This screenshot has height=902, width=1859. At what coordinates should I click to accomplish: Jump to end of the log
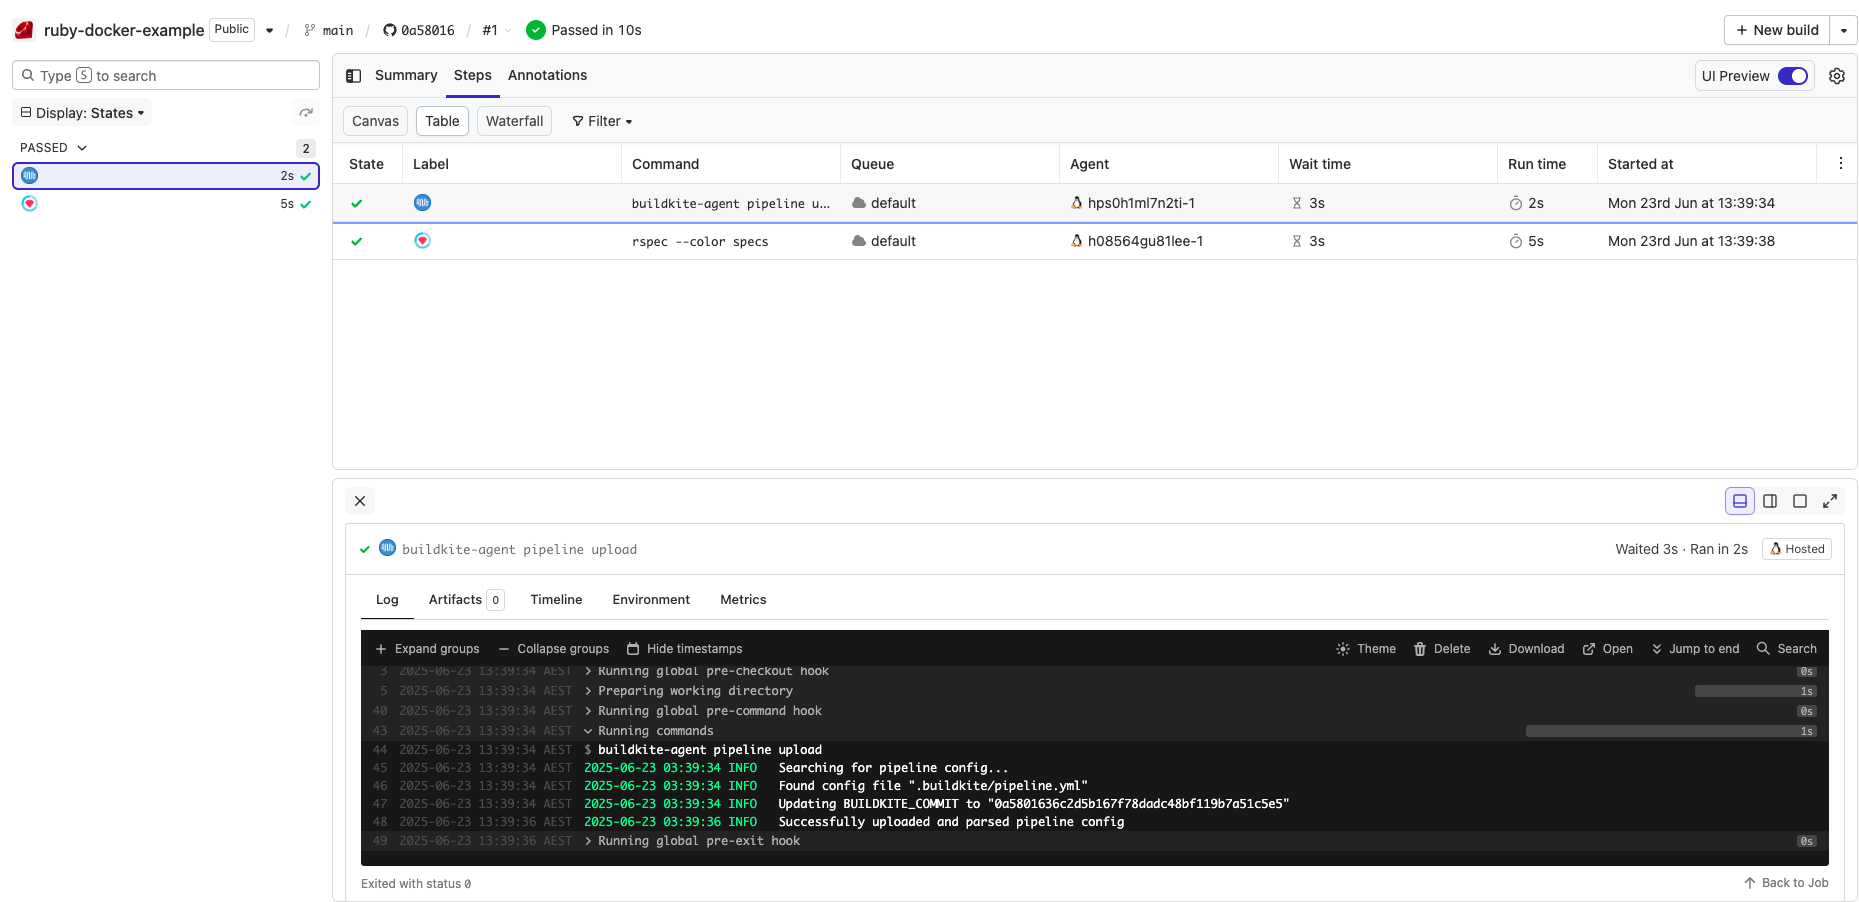(1695, 649)
